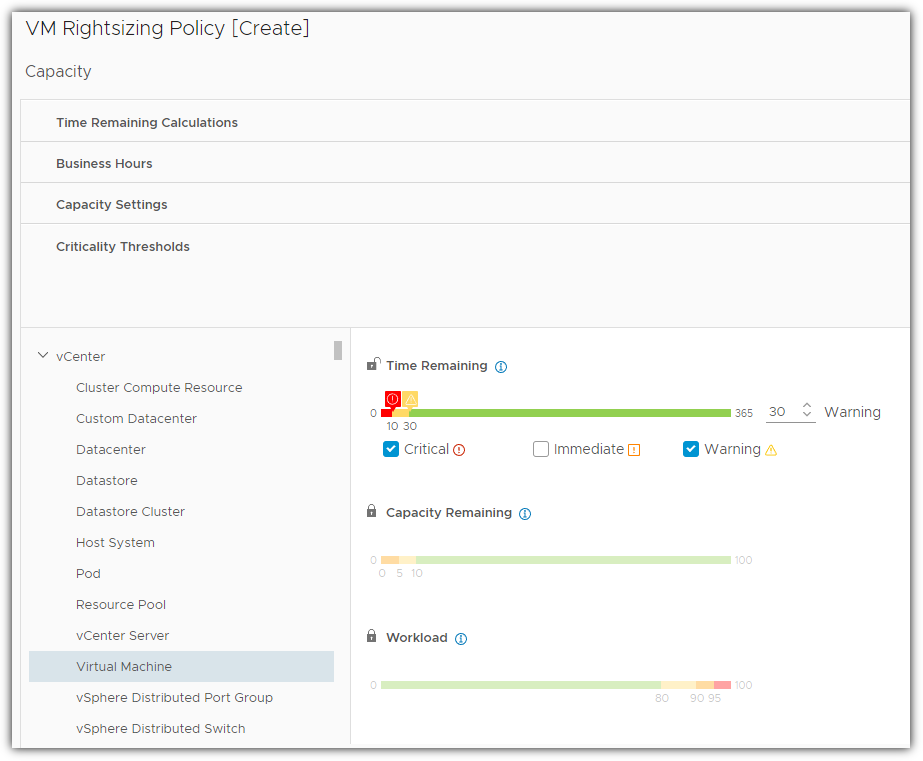Click the info icon next to Time Remaining

pyautogui.click(x=501, y=367)
